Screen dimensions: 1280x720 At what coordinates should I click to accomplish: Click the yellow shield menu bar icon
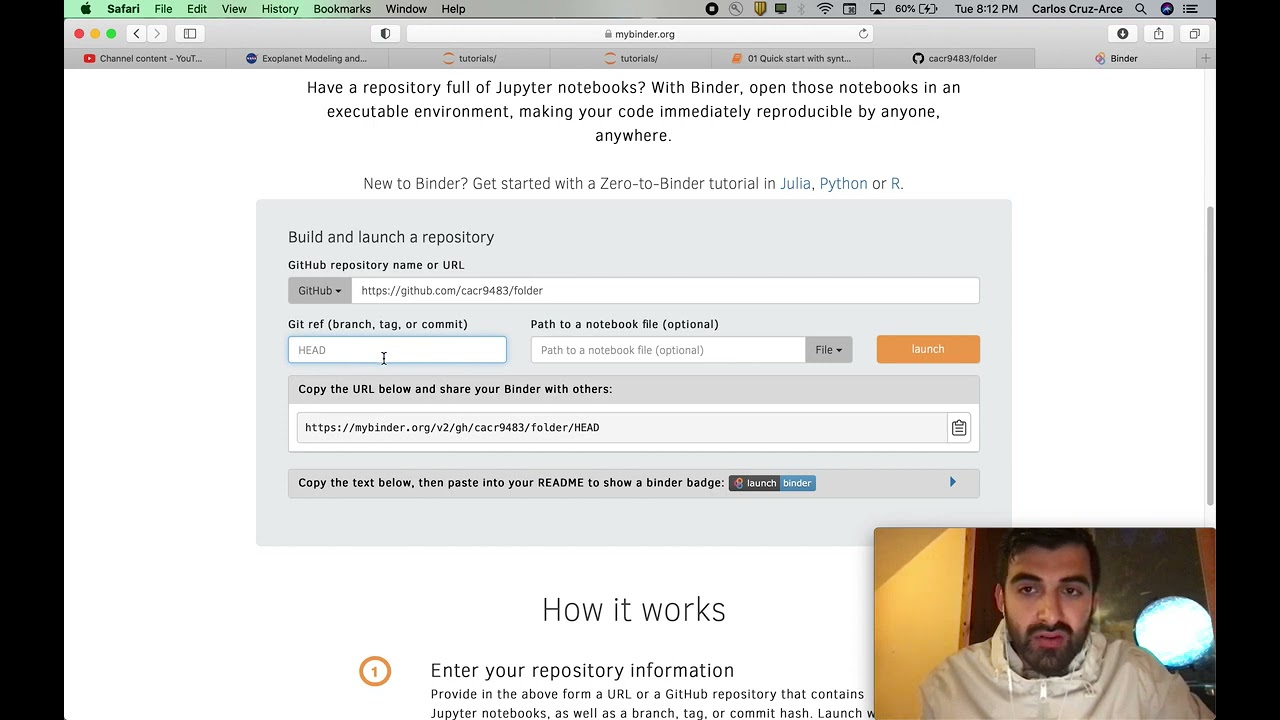pos(760,9)
